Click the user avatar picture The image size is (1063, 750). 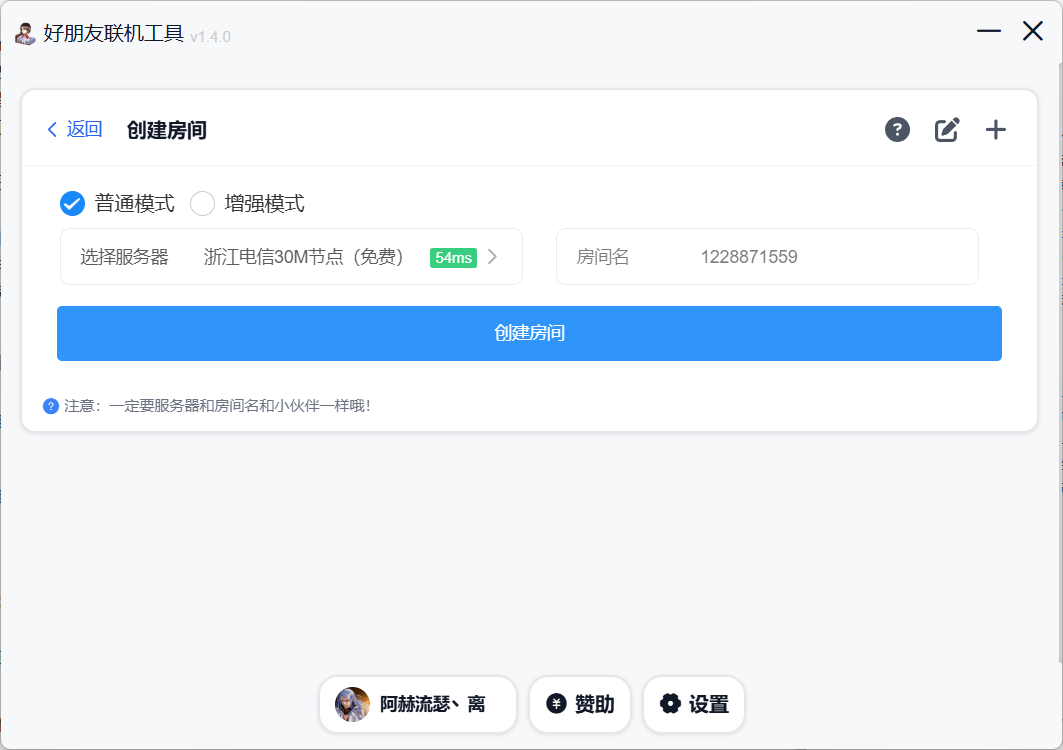point(352,704)
